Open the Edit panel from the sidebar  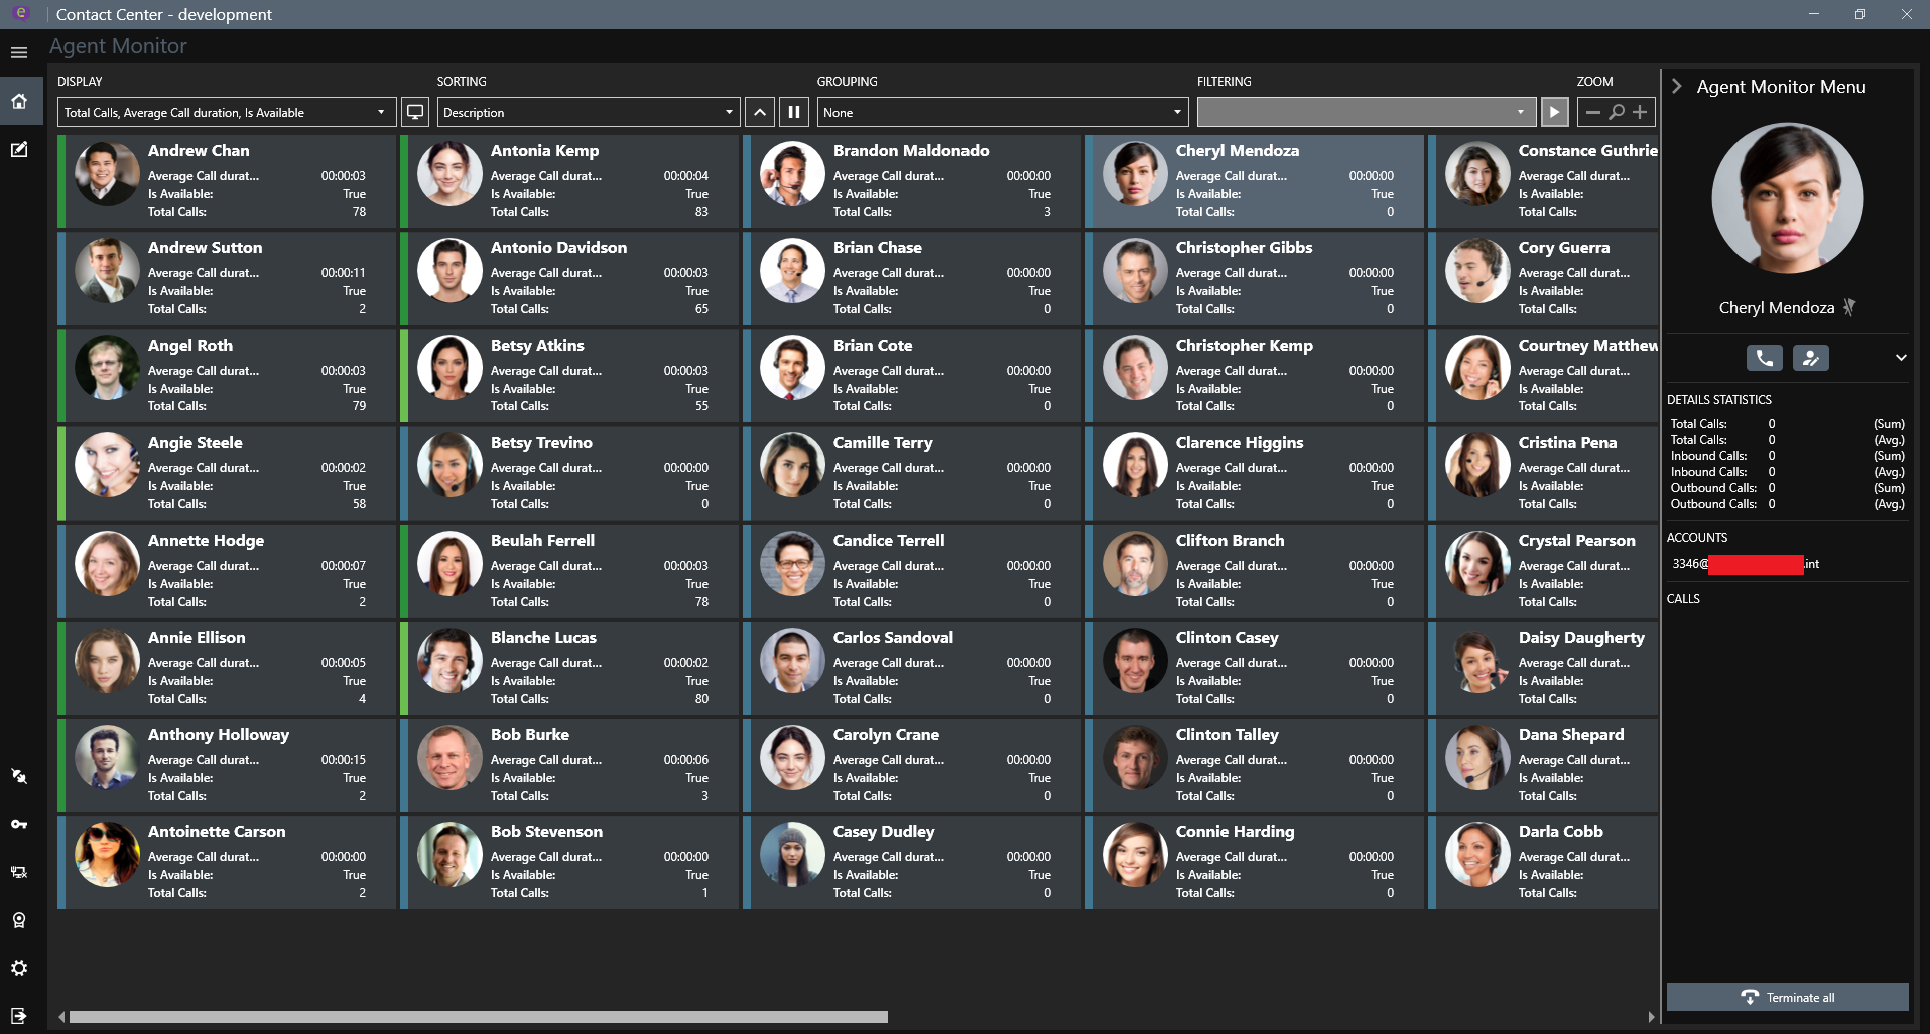click(19, 149)
